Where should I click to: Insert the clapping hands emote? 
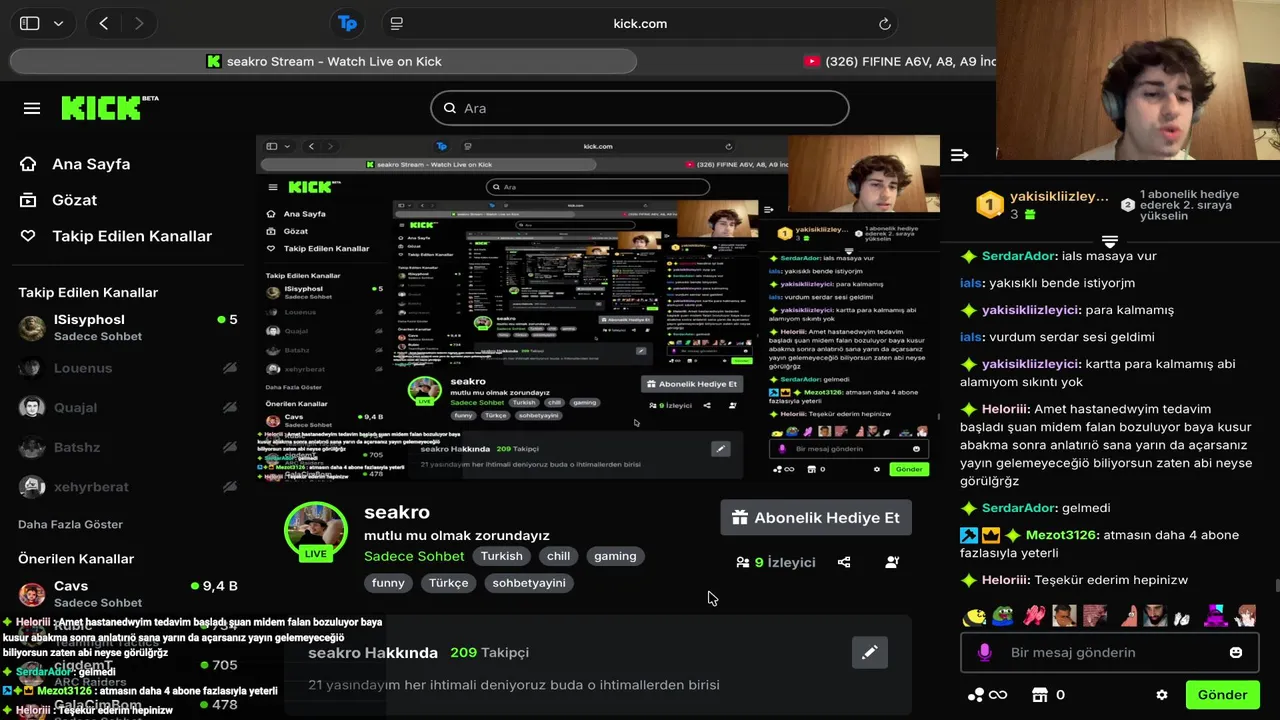[1033, 616]
